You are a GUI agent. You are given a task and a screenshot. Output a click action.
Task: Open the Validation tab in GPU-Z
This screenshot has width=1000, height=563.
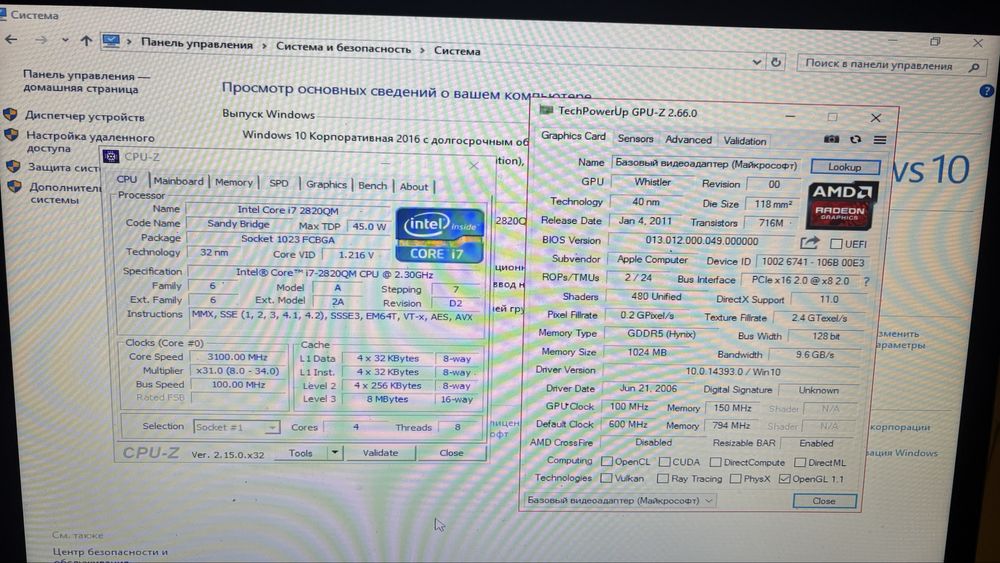pos(744,141)
